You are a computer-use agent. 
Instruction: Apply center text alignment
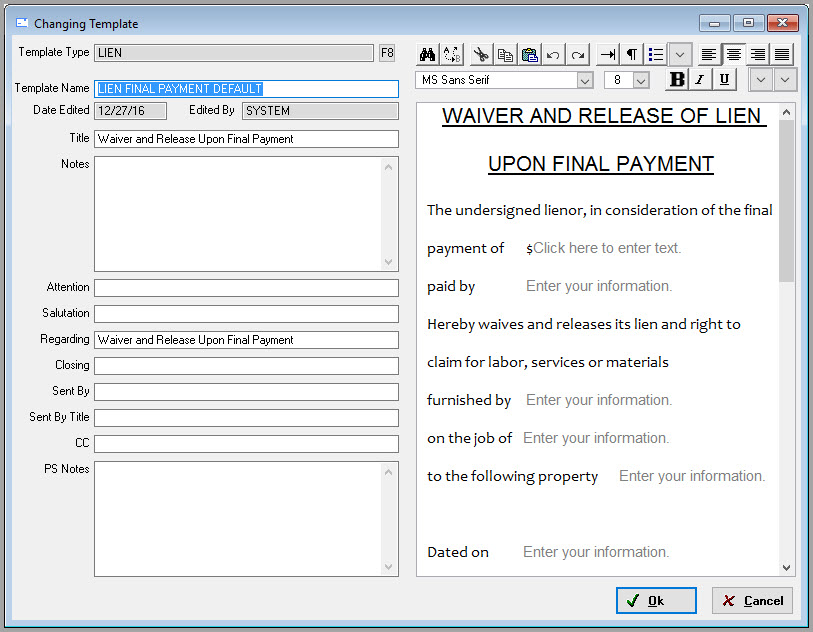(736, 53)
